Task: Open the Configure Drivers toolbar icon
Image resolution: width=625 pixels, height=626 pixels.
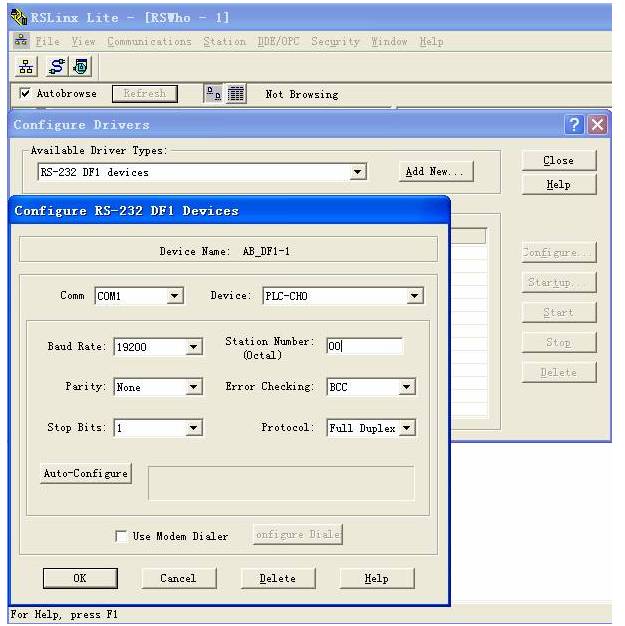Action: click(x=56, y=67)
